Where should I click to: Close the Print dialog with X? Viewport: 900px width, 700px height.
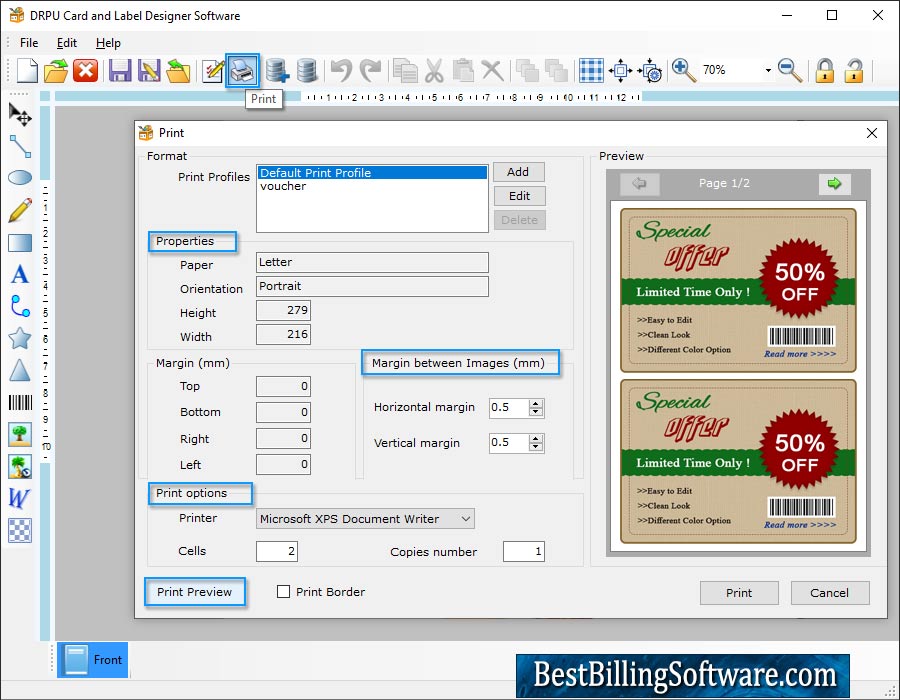coord(872,133)
